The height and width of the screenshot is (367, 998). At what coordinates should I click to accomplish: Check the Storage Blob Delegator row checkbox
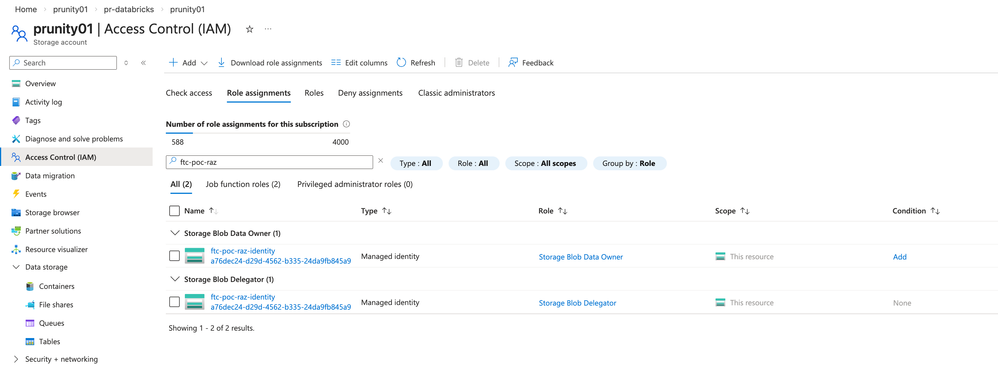[174, 301]
